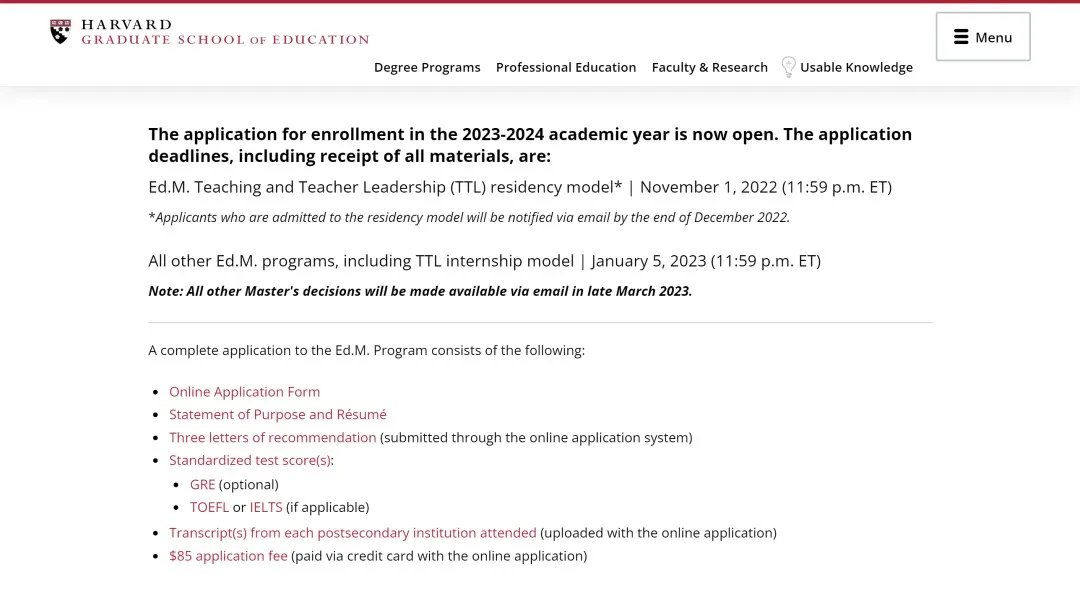
Task: Click the Harvard shield logo icon
Action: (61, 32)
